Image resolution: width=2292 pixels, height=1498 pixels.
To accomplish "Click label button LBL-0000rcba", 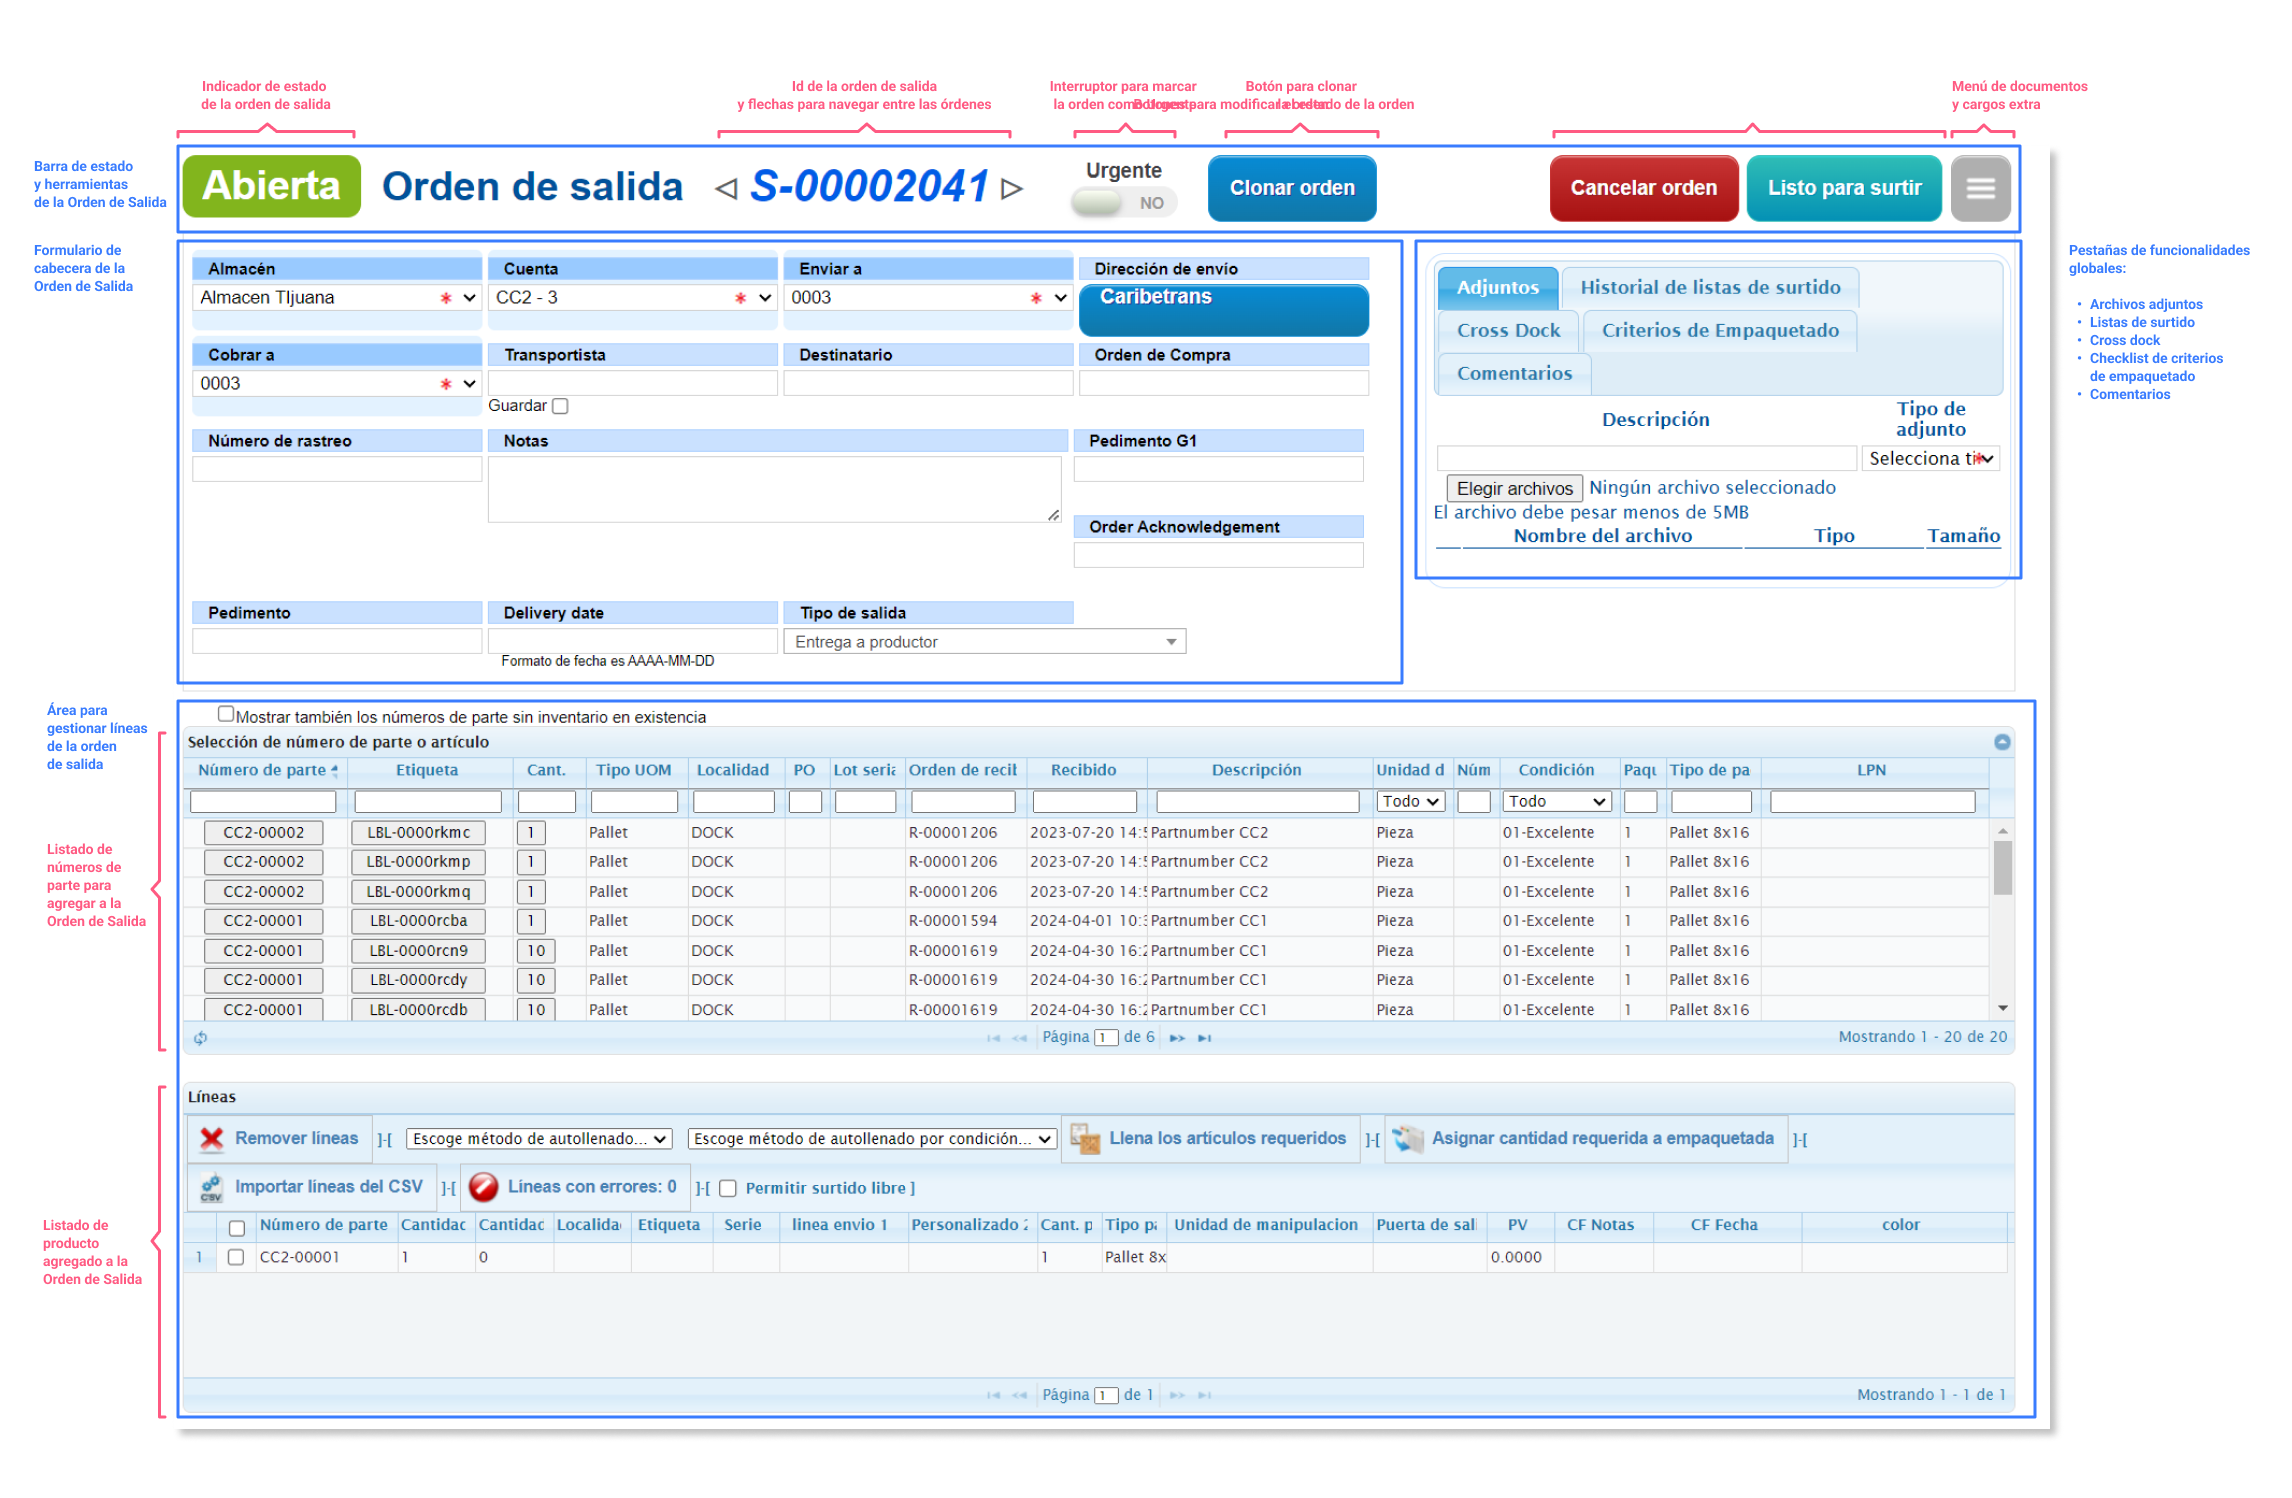I will point(418,921).
